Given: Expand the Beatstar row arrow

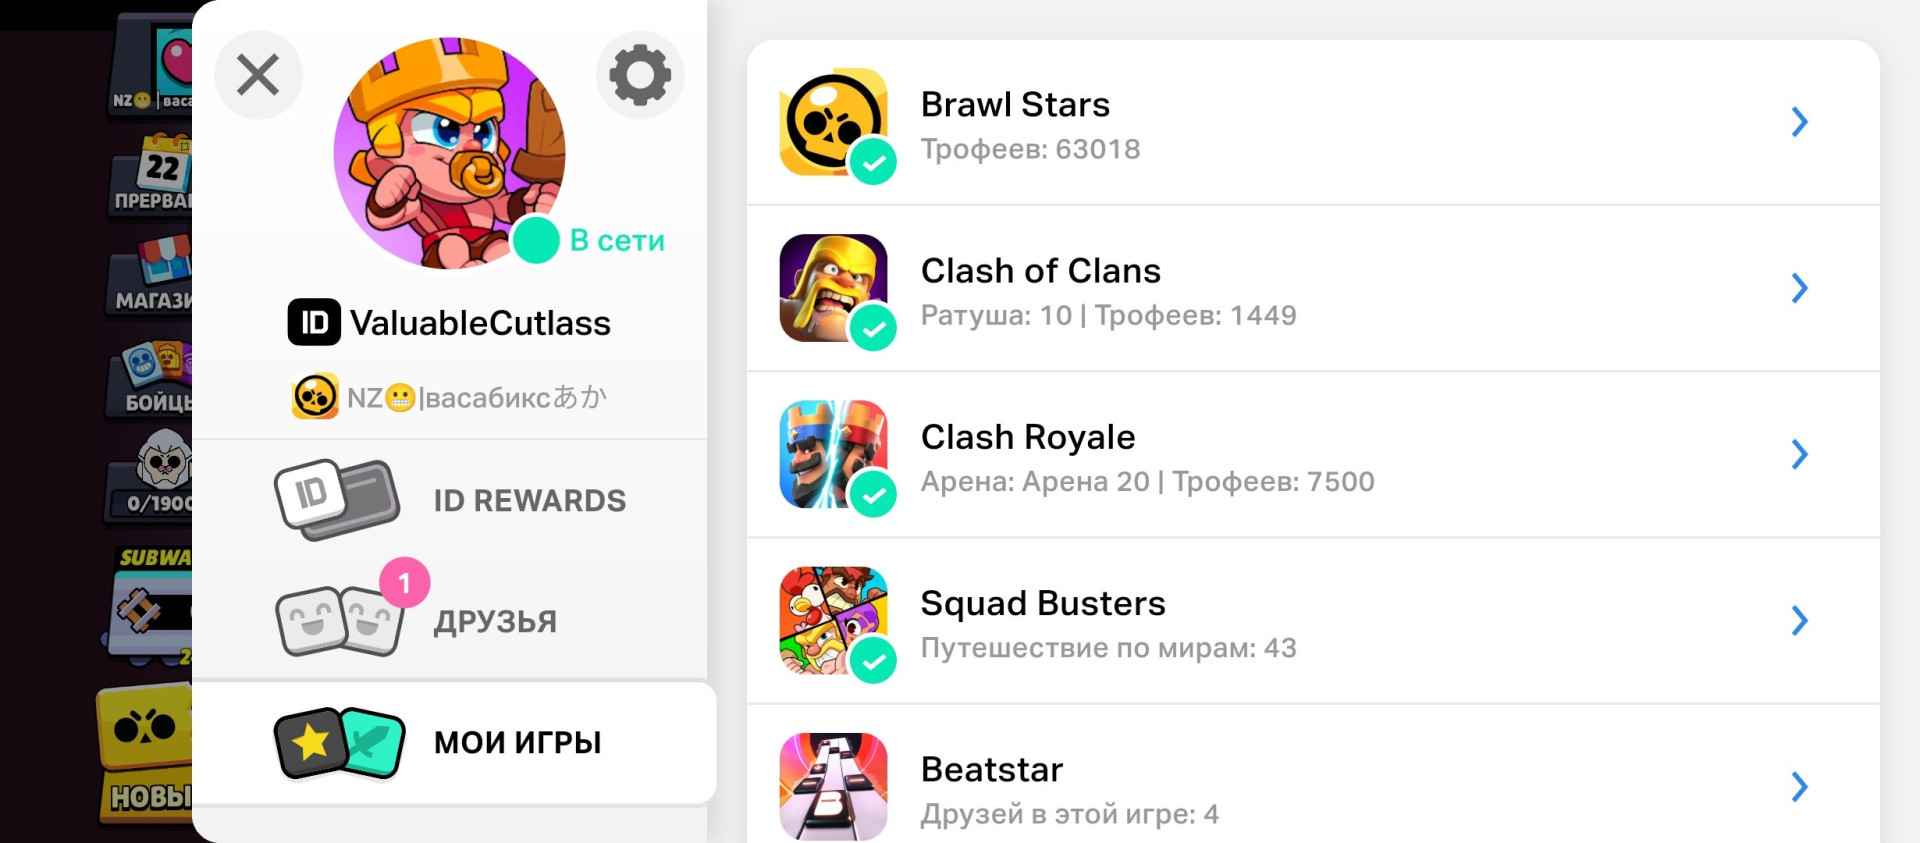Looking at the screenshot, I should [1799, 787].
